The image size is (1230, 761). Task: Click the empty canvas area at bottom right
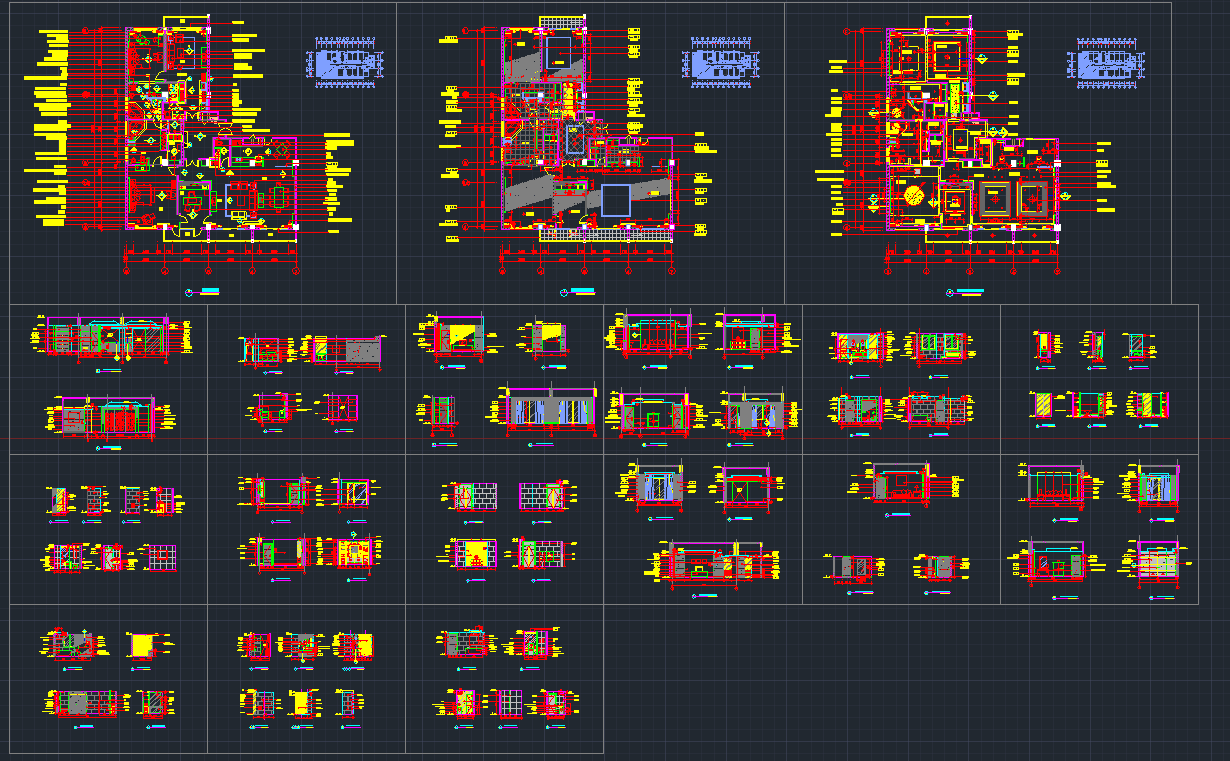[x=900, y=690]
